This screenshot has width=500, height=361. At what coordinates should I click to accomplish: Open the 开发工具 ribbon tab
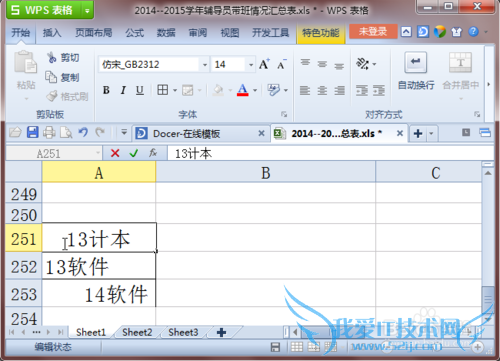(270, 33)
